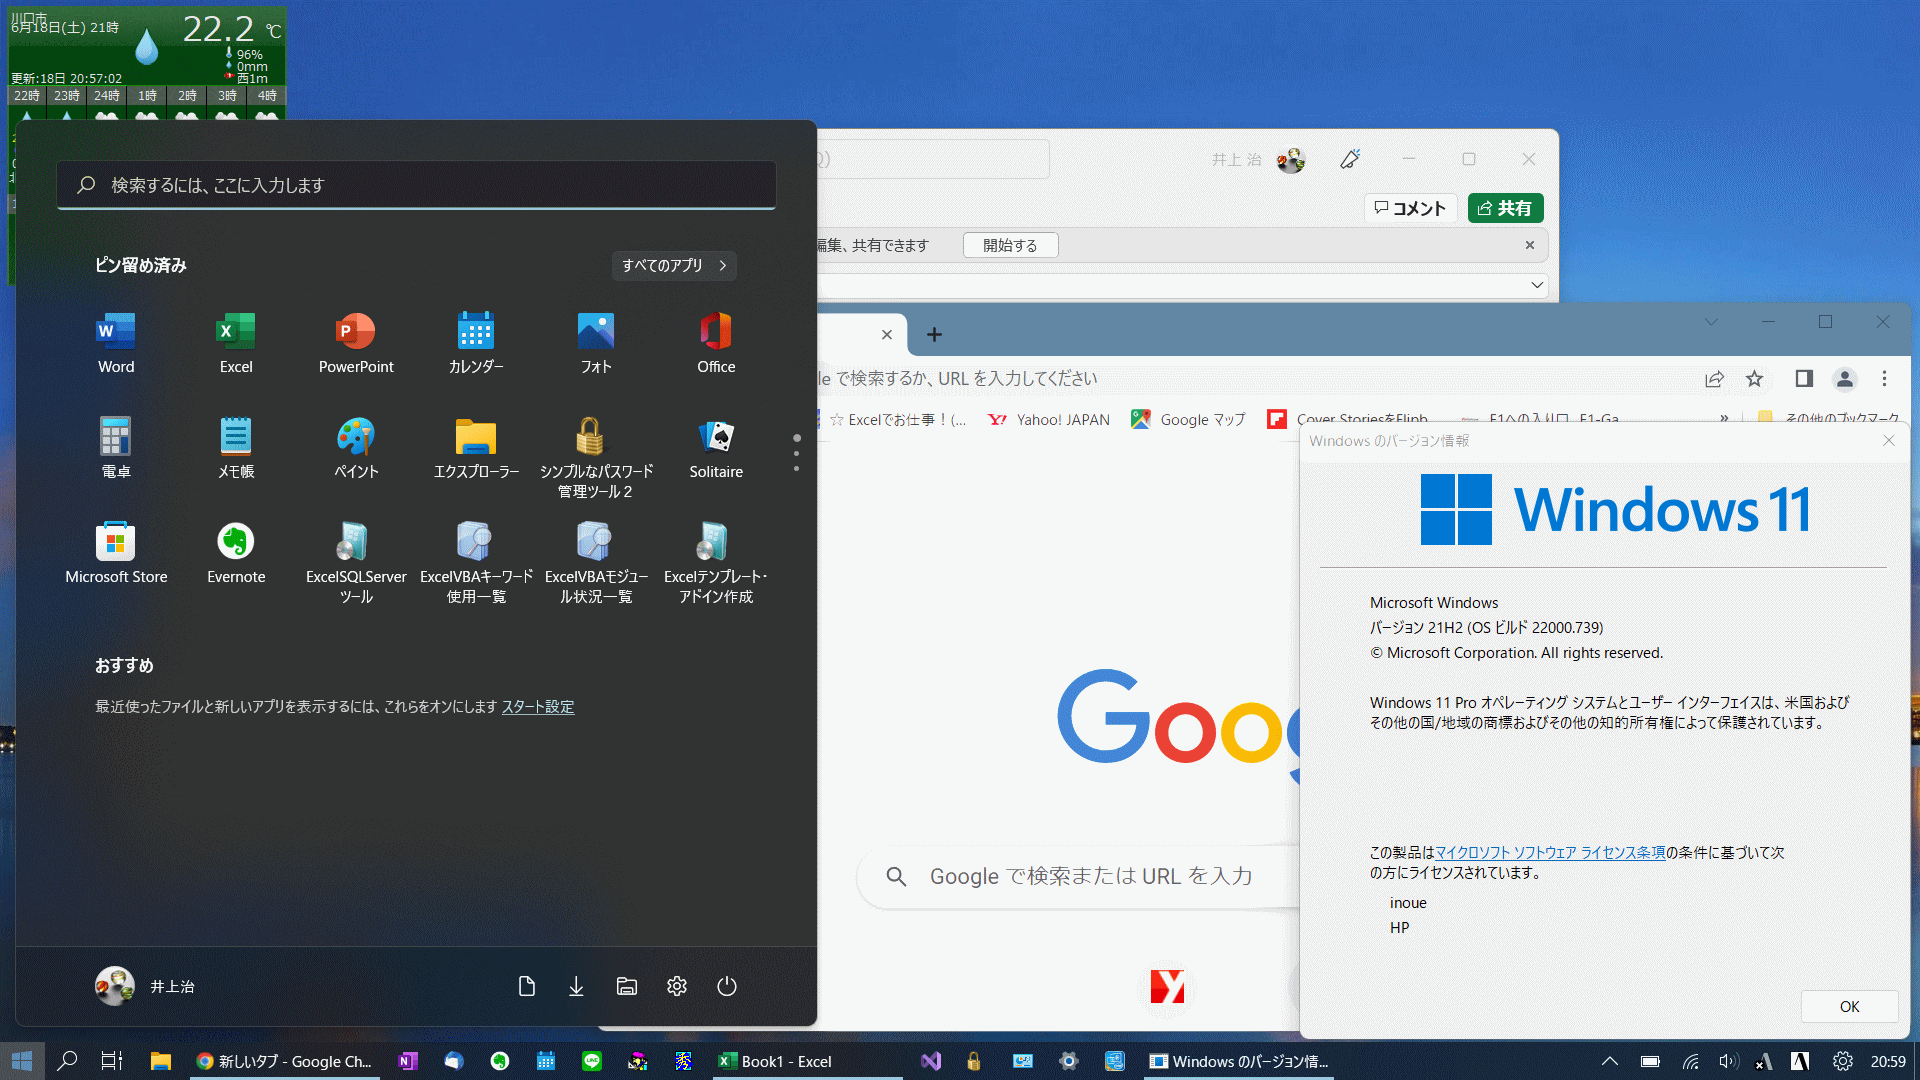Click コメント button in Excel window

(1410, 208)
